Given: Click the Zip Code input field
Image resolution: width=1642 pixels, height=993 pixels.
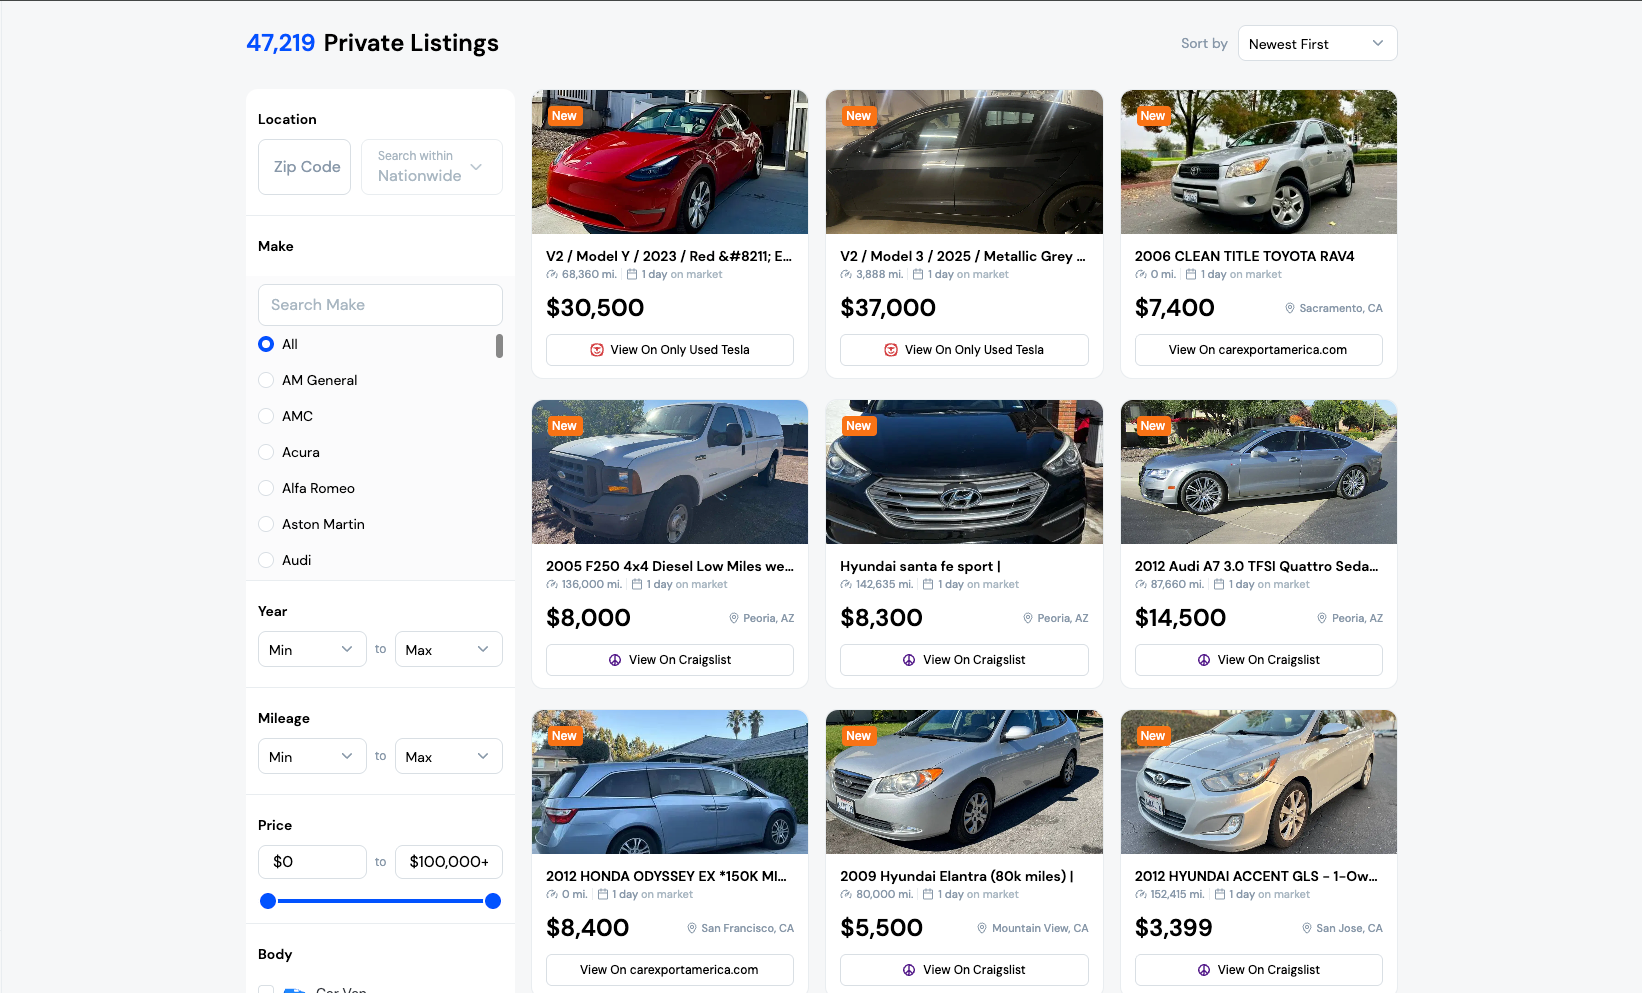Looking at the screenshot, I should 305,167.
